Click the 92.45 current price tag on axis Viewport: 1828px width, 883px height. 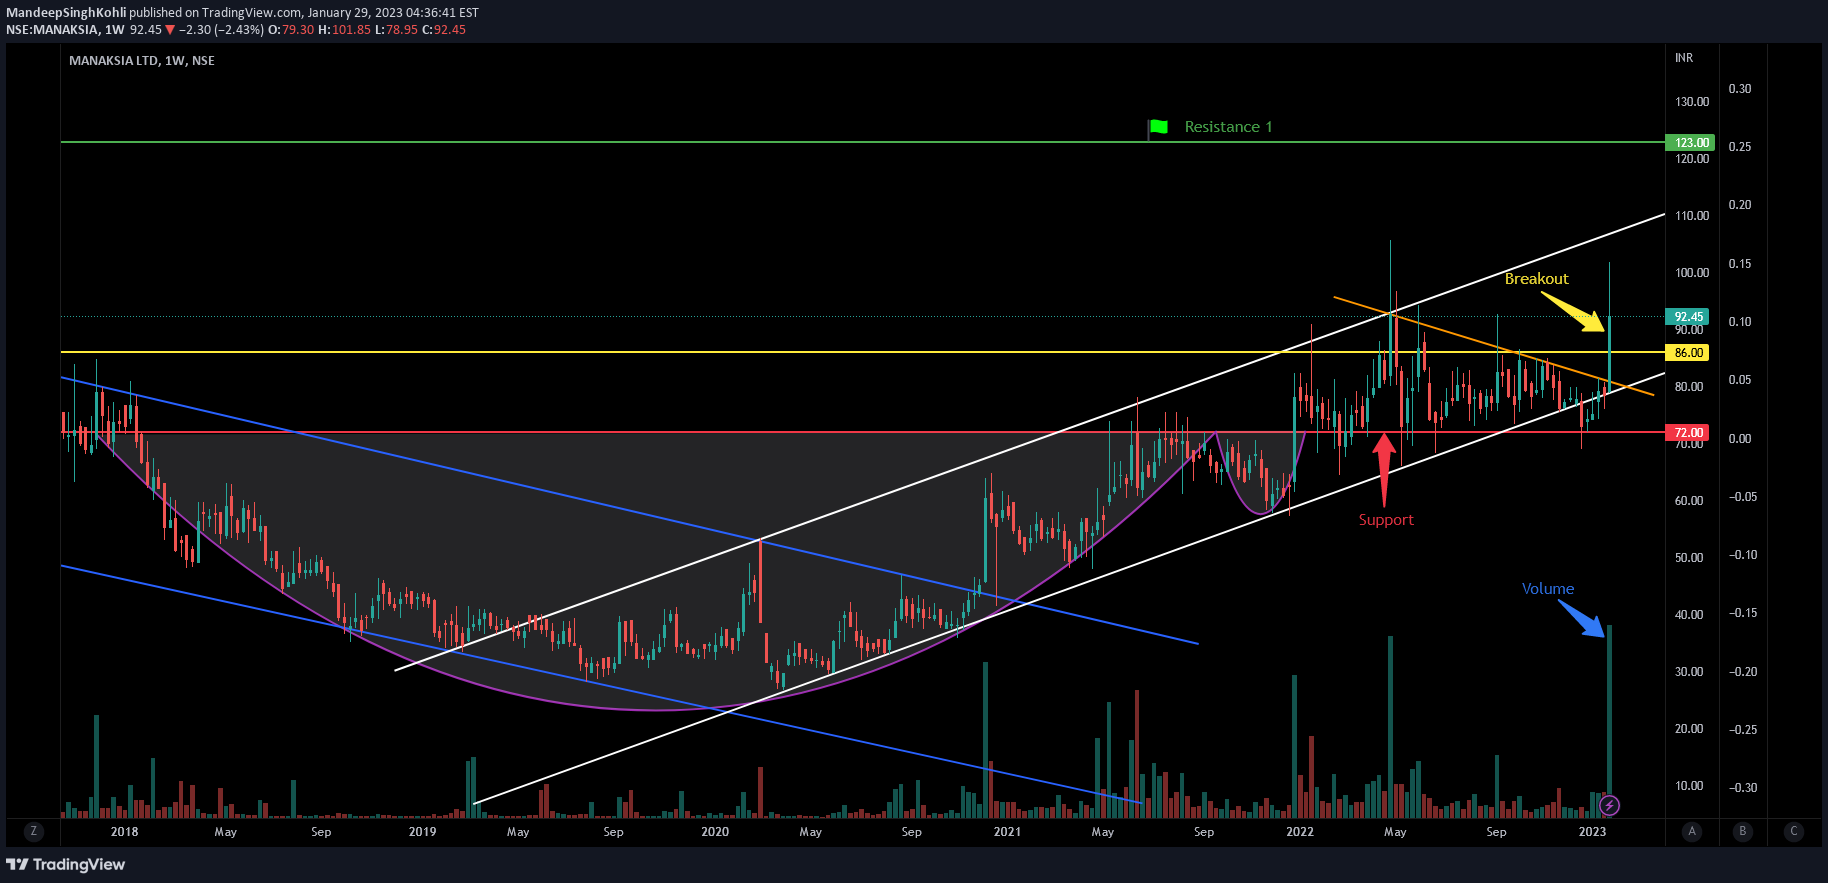[1688, 317]
